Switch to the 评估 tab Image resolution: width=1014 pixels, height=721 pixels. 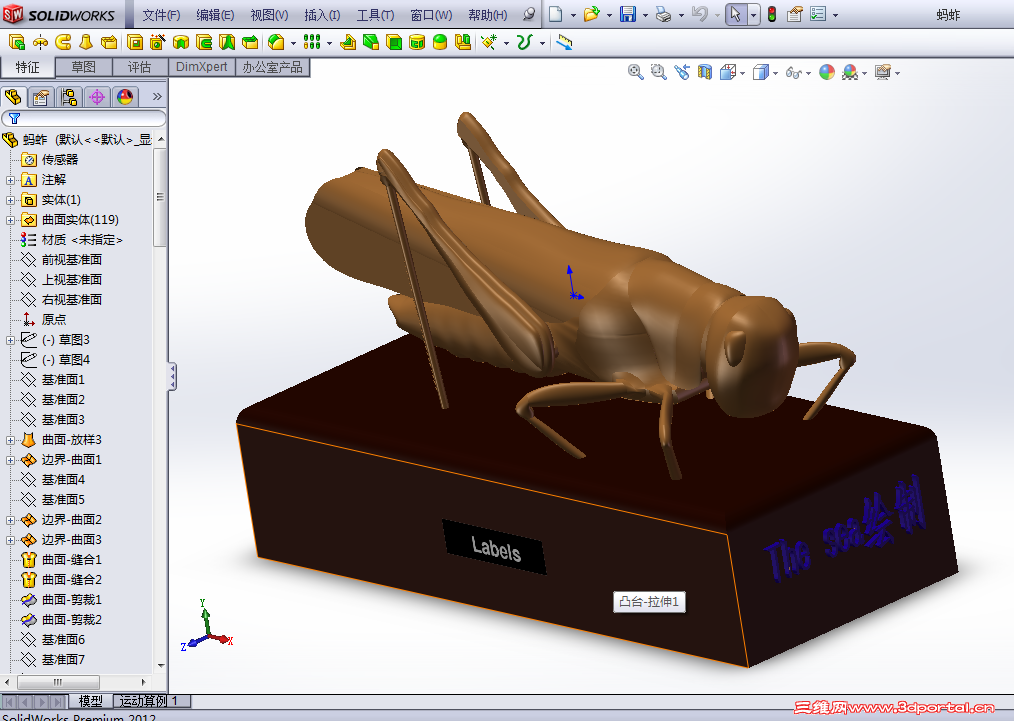(x=139, y=67)
